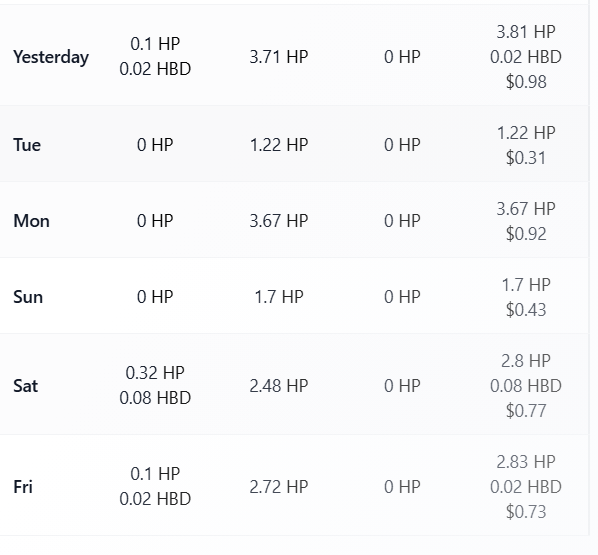Click the 1.7 HP middle value on Sun
Image resolution: width=598 pixels, height=555 pixels.
[x=279, y=297]
